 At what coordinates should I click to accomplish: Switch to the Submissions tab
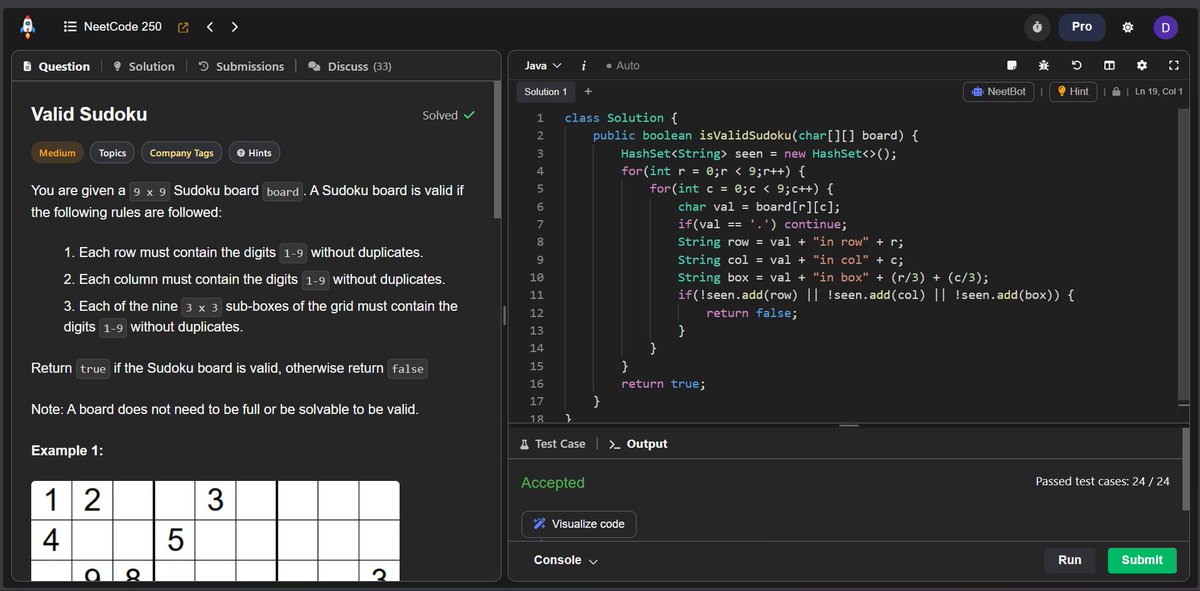pos(241,66)
